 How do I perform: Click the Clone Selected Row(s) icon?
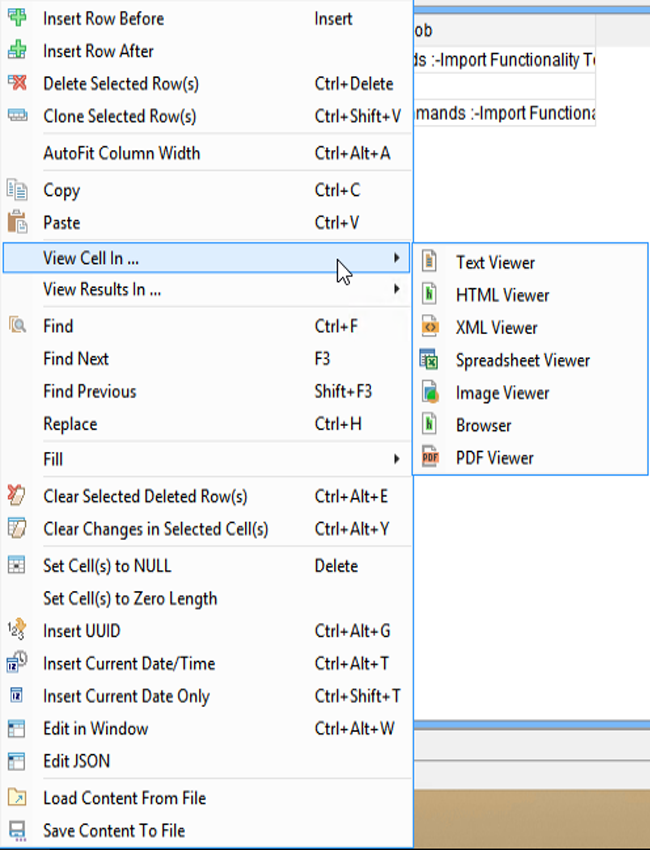coord(17,116)
